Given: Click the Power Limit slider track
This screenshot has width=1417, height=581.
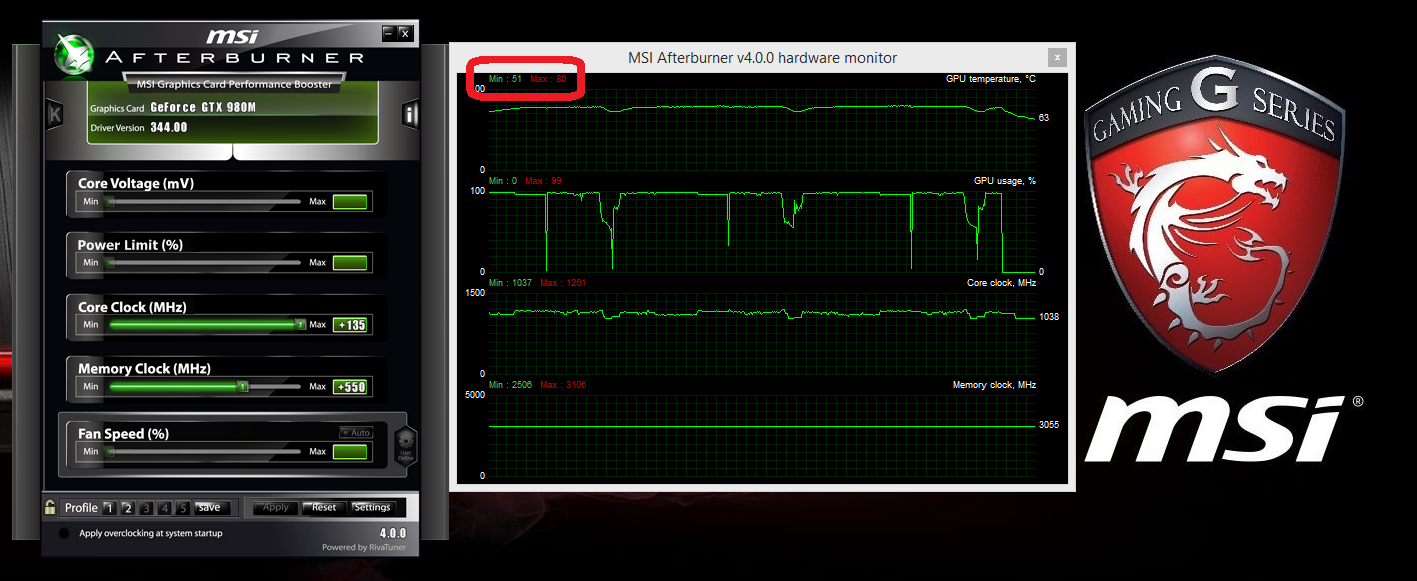Looking at the screenshot, I should [204, 263].
